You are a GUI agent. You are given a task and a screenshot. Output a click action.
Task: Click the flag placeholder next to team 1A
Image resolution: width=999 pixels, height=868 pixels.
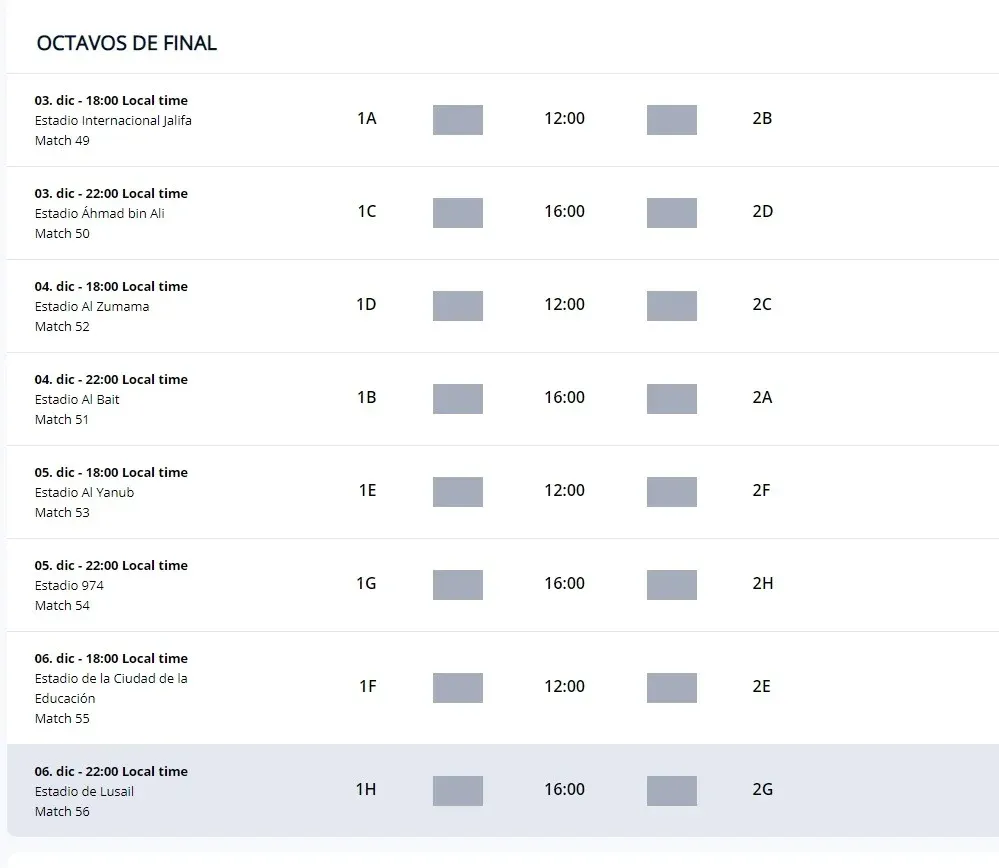click(x=458, y=120)
